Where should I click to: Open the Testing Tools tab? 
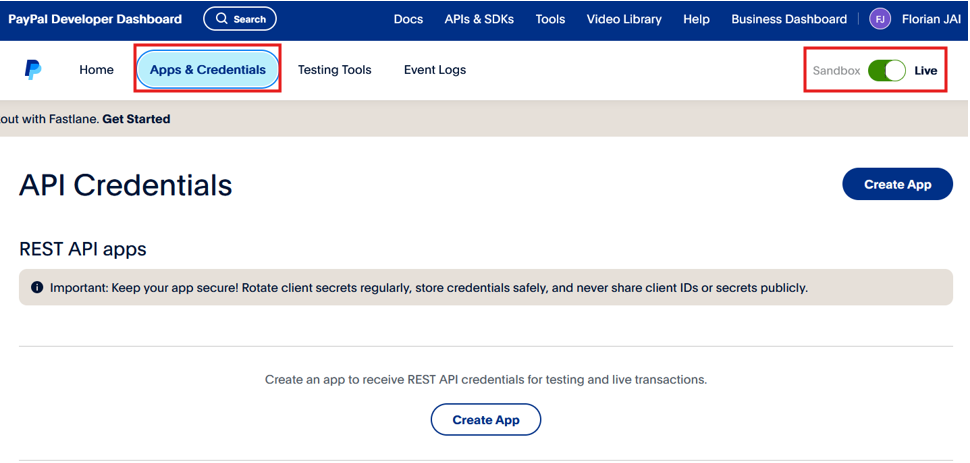[x=334, y=70]
